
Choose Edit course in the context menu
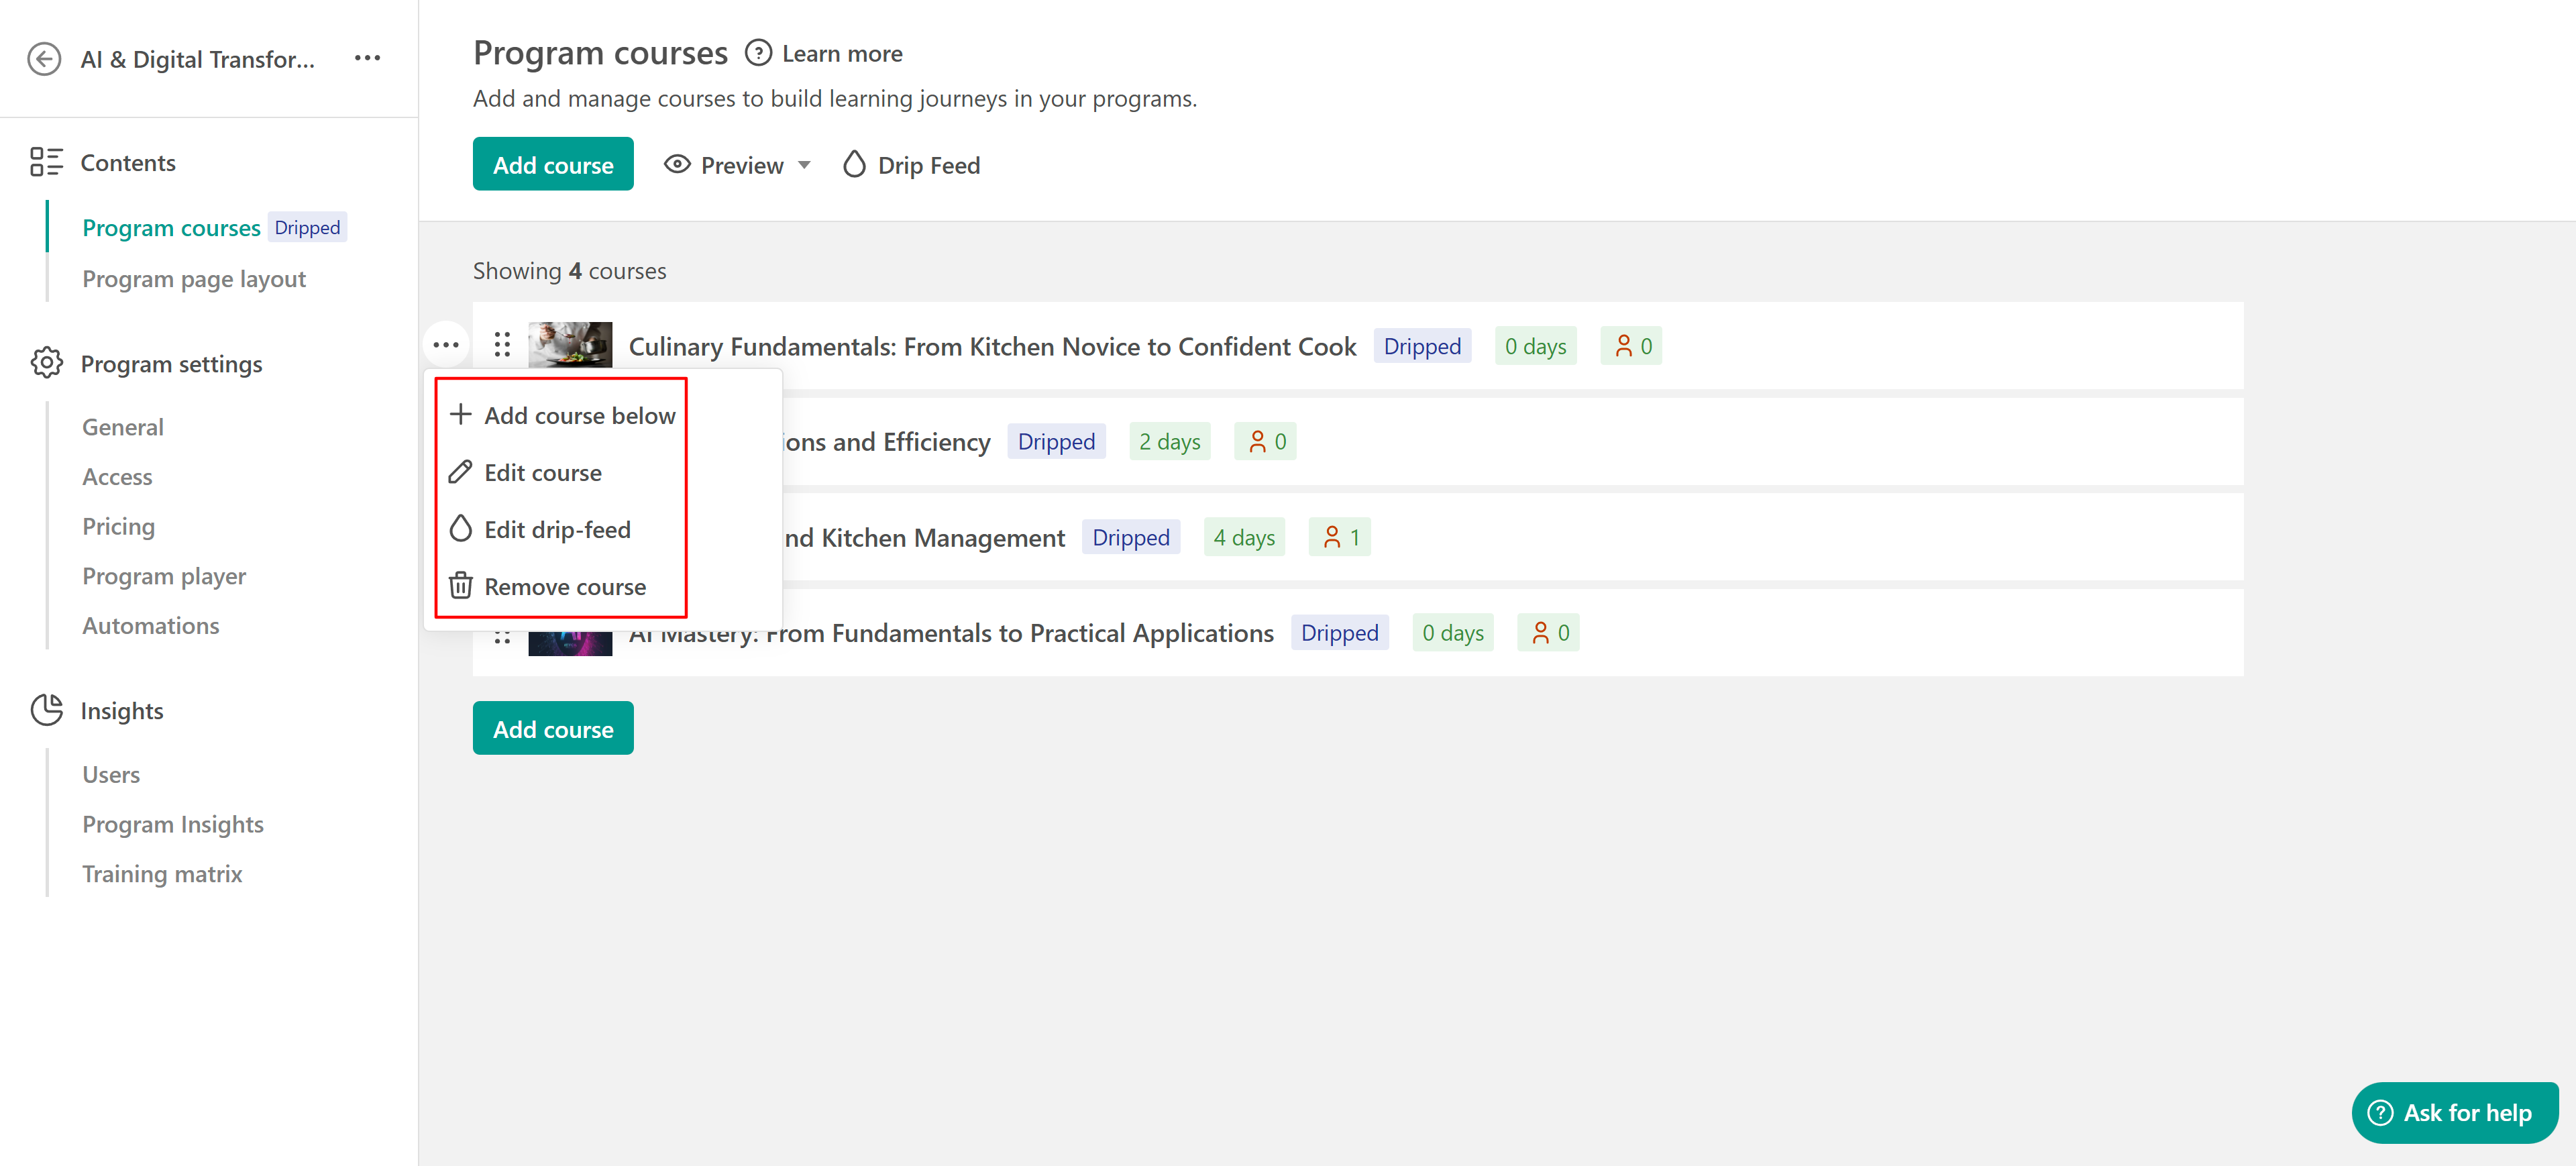543,472
